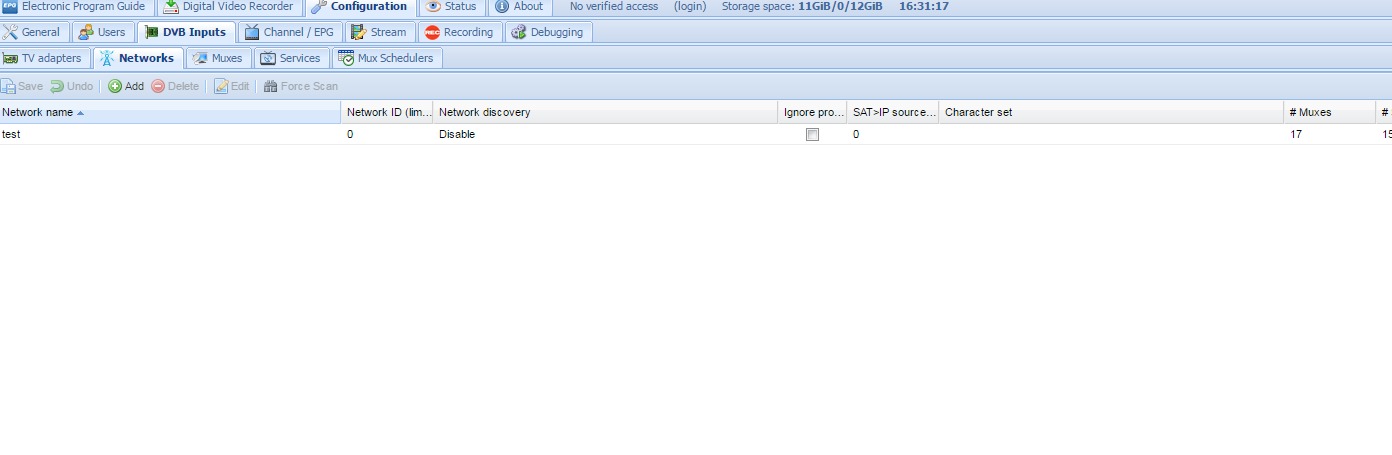Switch to Digital Video Recorder tab
1392x455 pixels.
point(229,7)
